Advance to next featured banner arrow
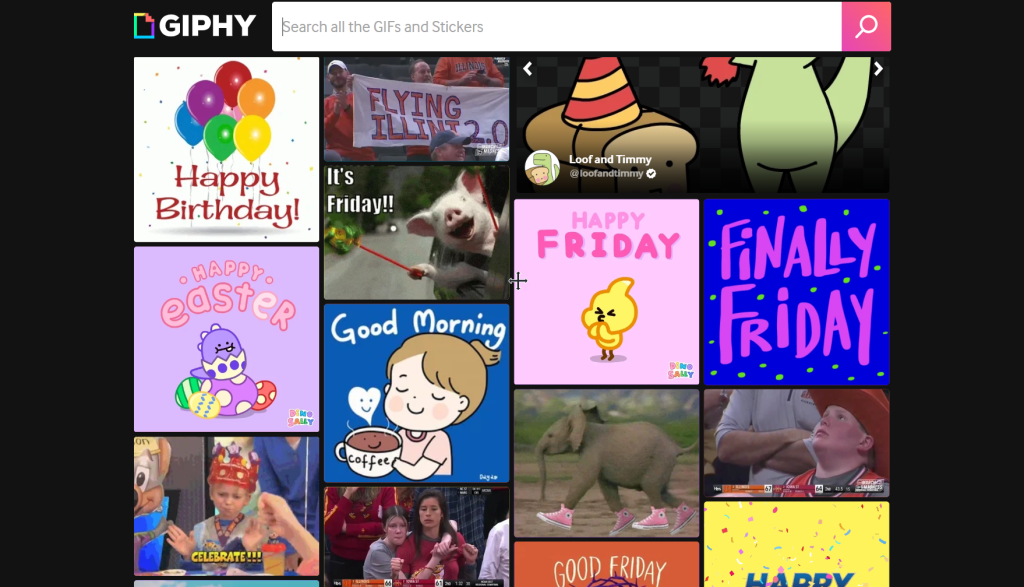Viewport: 1024px width, 587px height. click(x=878, y=69)
